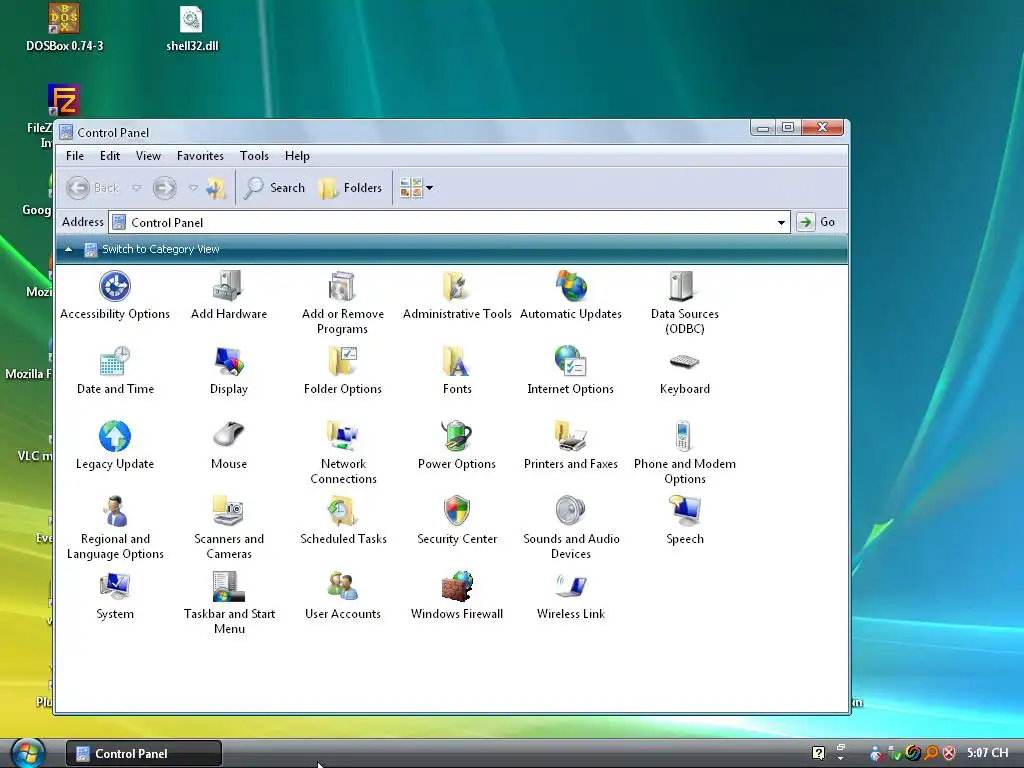Open Data Sources (ODBC)
Viewport: 1024px width, 768px height.
(684, 303)
